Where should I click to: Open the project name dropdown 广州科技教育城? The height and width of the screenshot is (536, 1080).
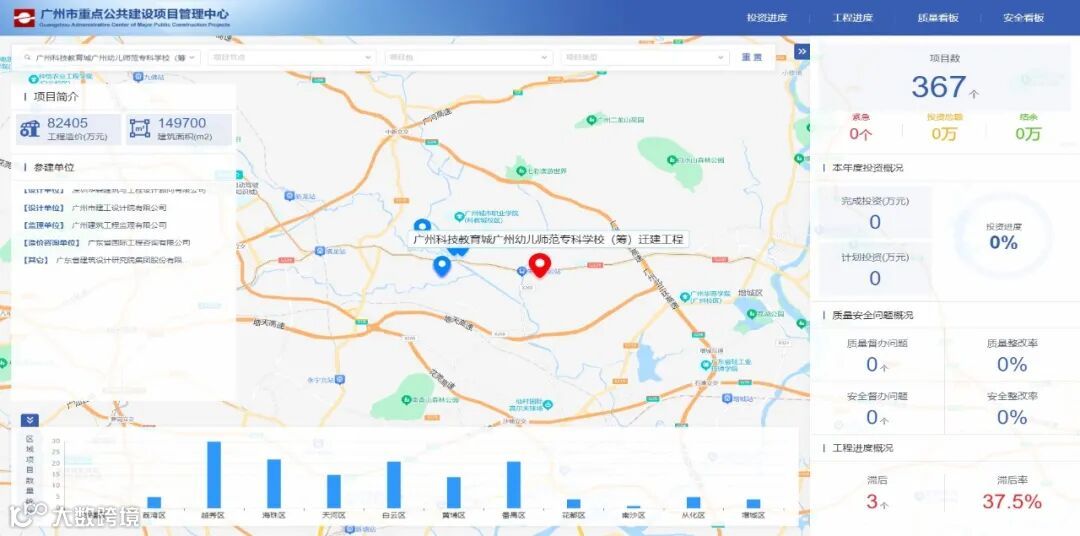tap(110, 58)
